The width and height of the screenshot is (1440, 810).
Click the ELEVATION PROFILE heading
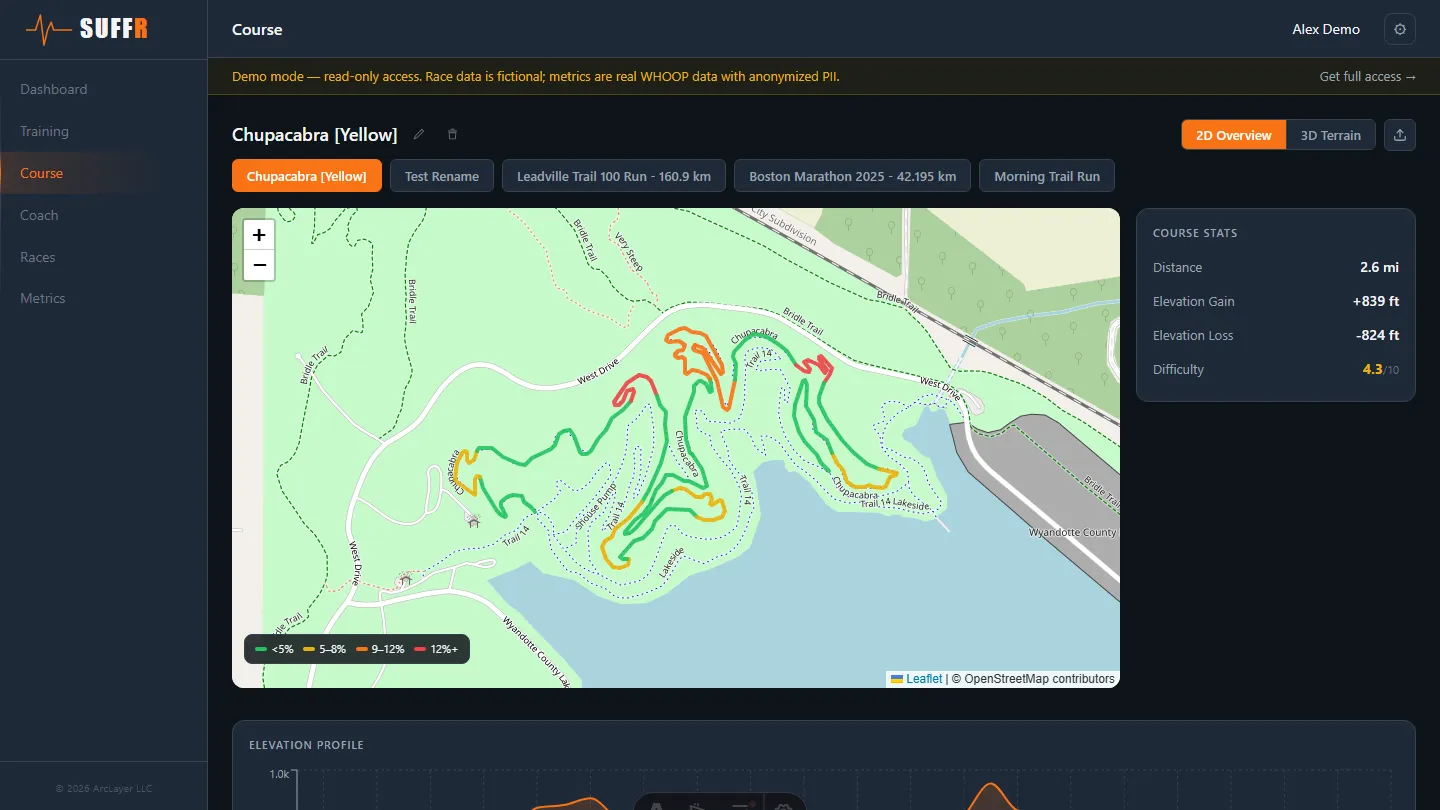click(306, 745)
